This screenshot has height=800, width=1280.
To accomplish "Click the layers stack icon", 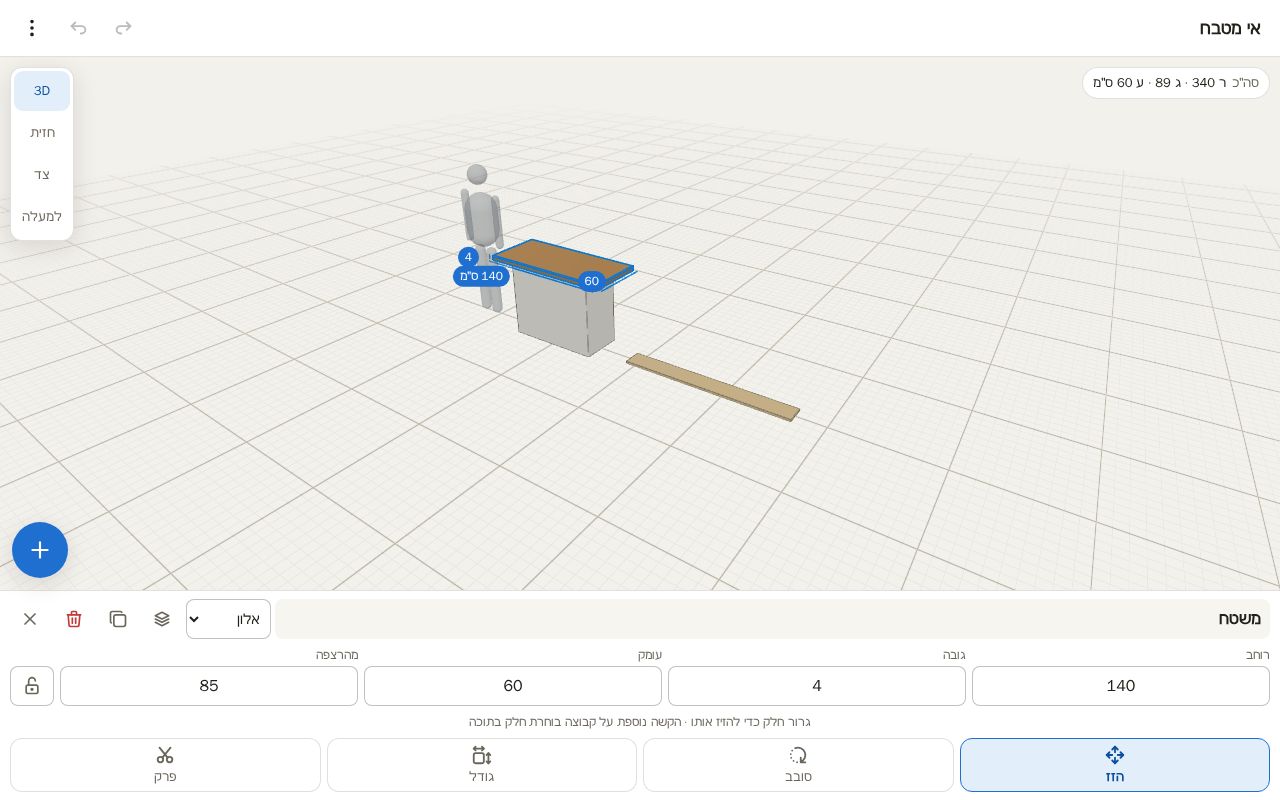I will coord(162,619).
